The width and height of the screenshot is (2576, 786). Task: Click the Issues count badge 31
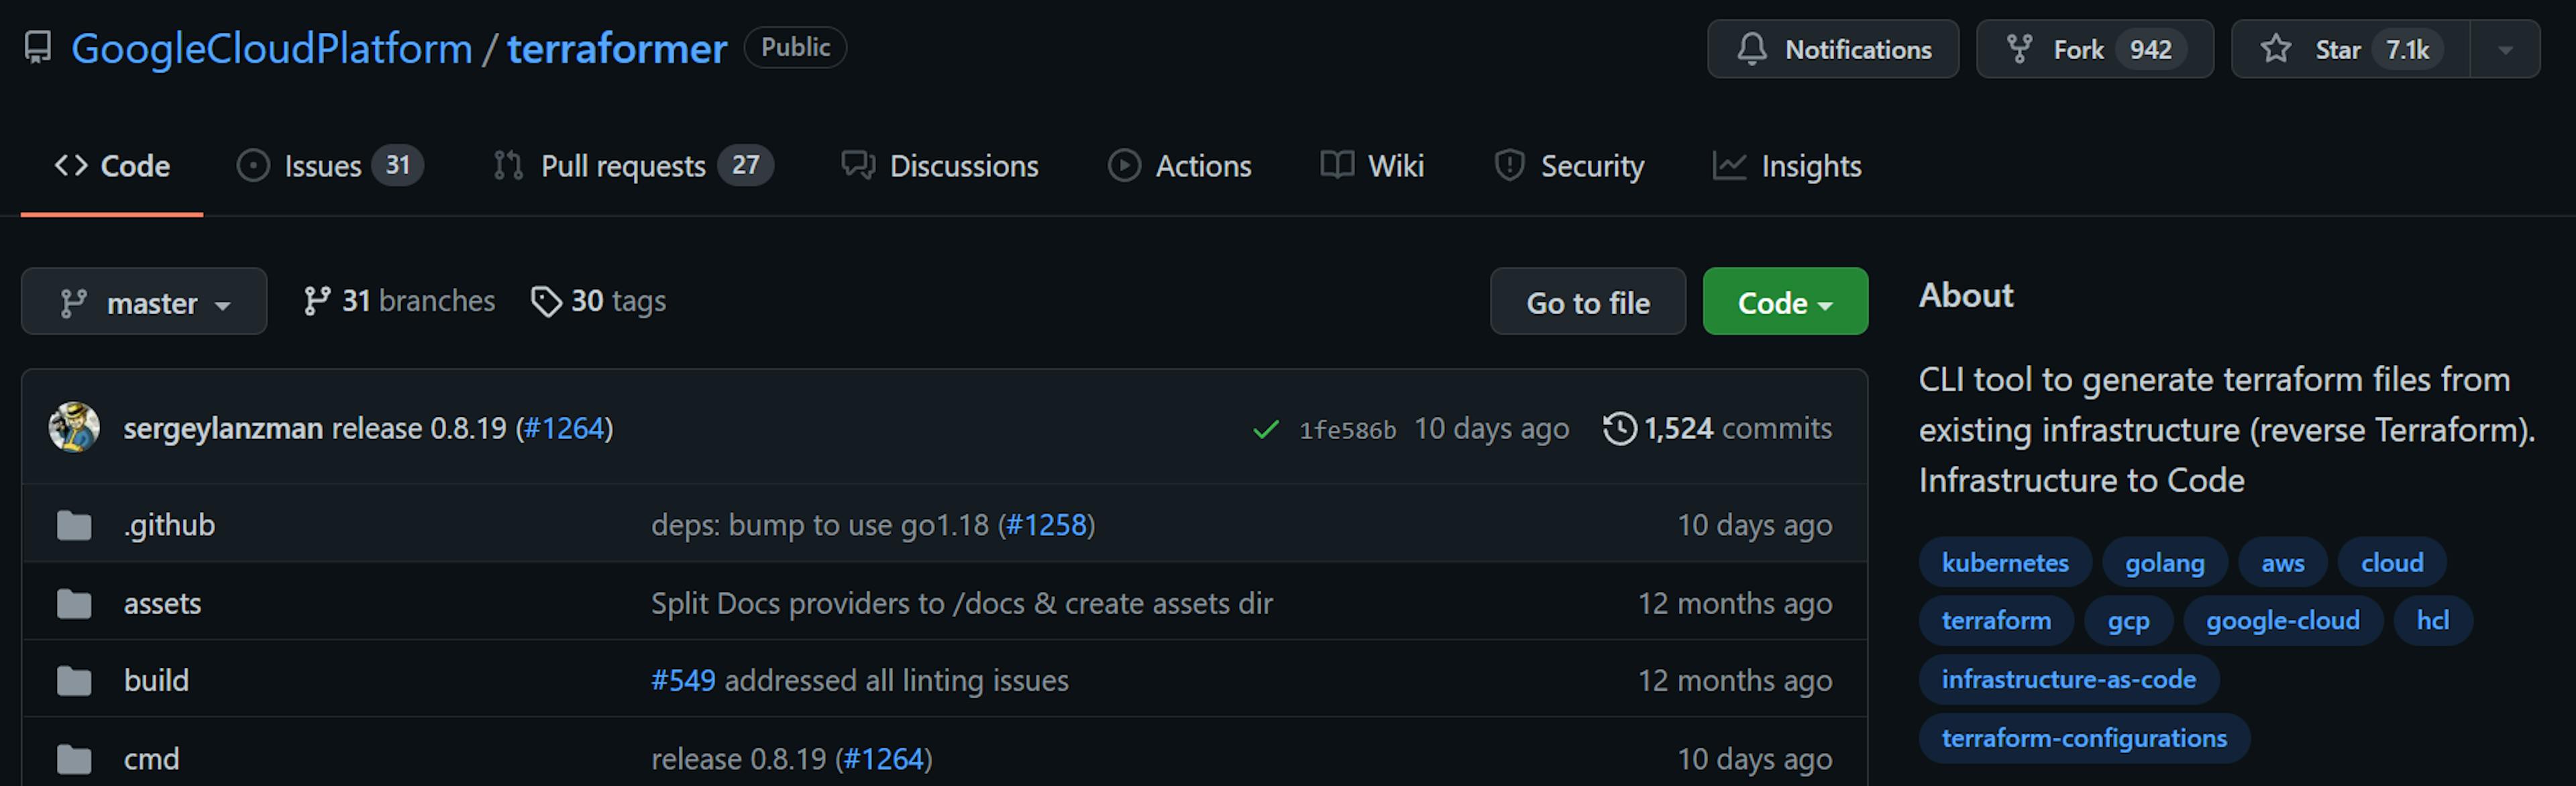tap(398, 165)
